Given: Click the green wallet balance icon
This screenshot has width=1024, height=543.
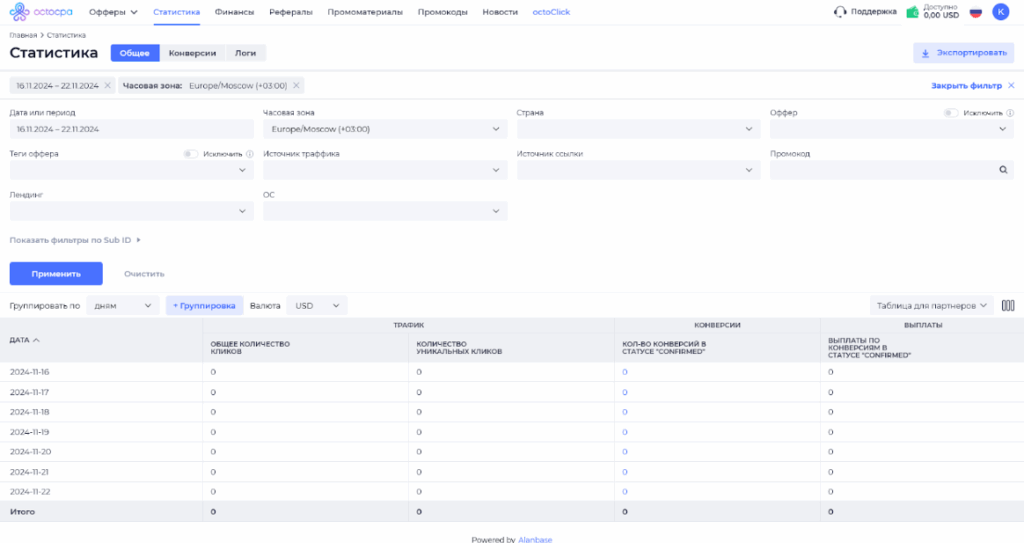Looking at the screenshot, I should click(x=912, y=12).
